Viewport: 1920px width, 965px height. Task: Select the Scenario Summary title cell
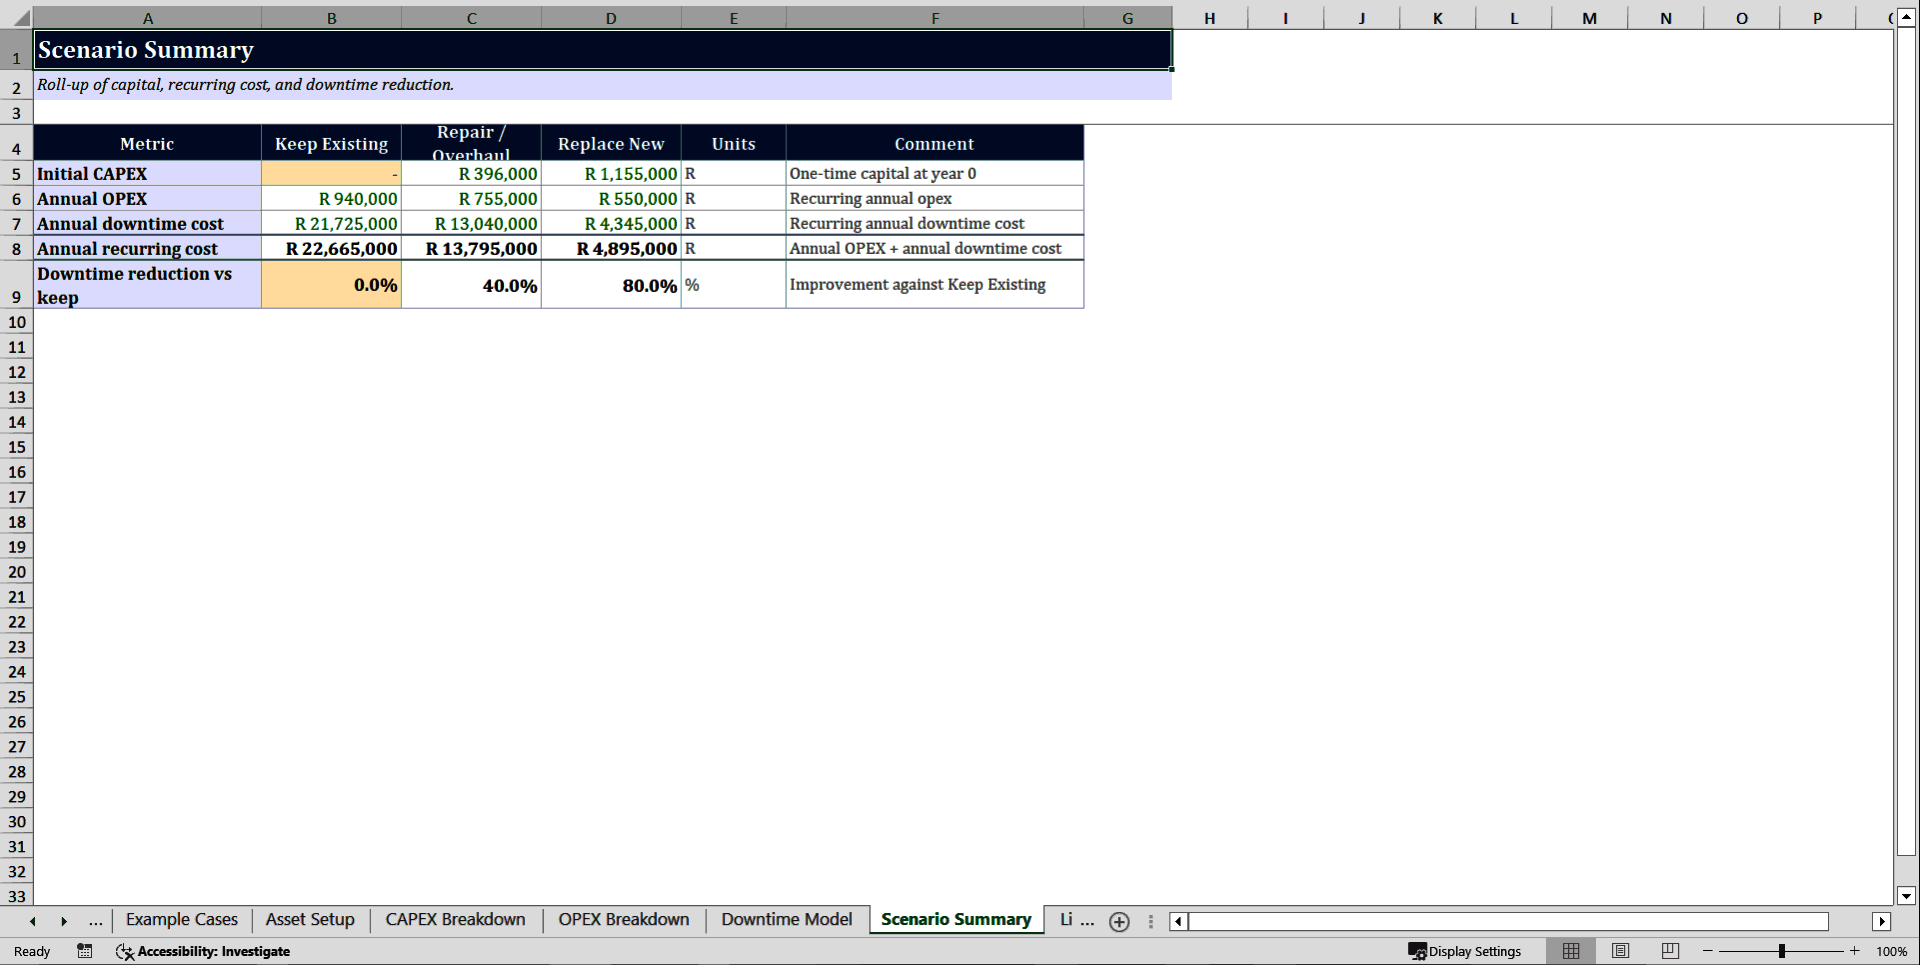point(603,50)
